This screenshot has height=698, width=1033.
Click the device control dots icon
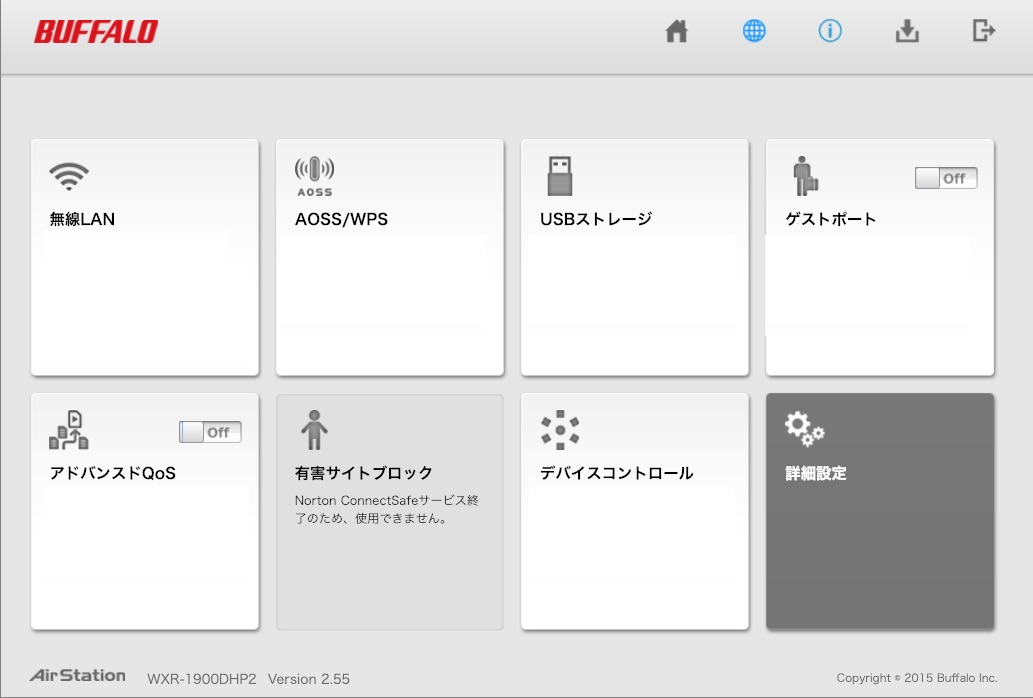[x=560, y=430]
